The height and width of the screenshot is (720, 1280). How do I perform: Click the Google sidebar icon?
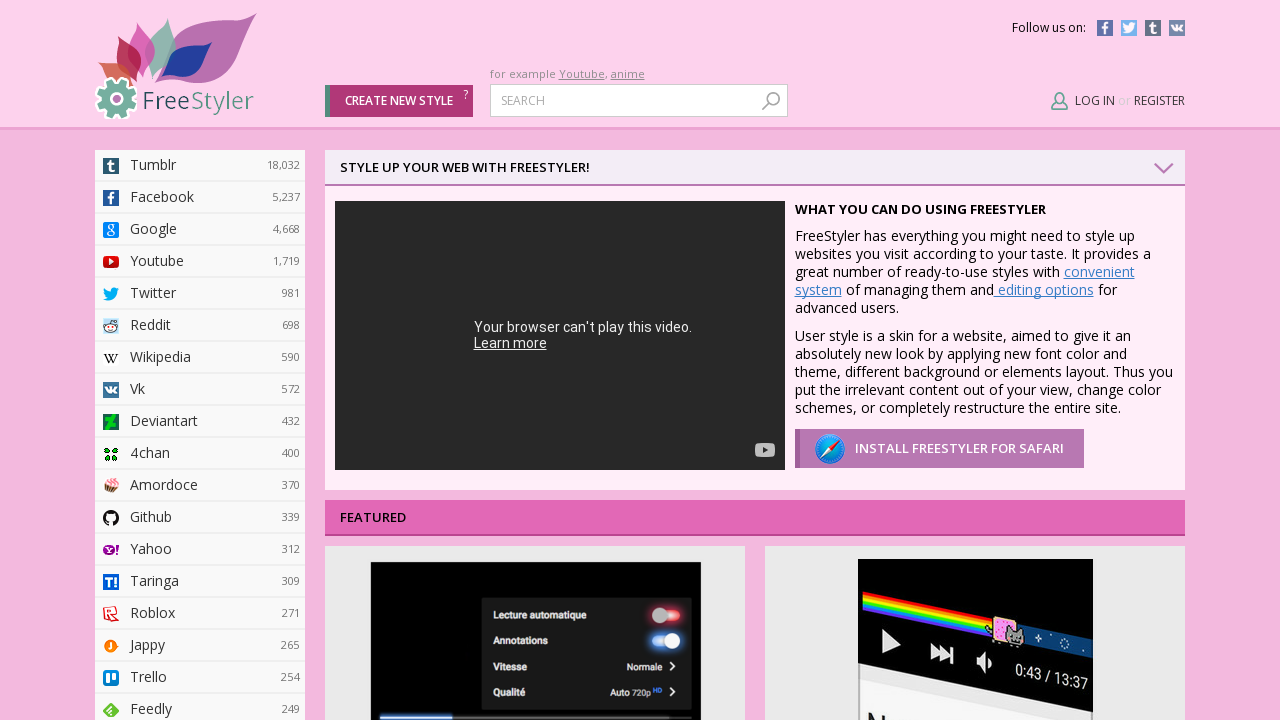111,230
